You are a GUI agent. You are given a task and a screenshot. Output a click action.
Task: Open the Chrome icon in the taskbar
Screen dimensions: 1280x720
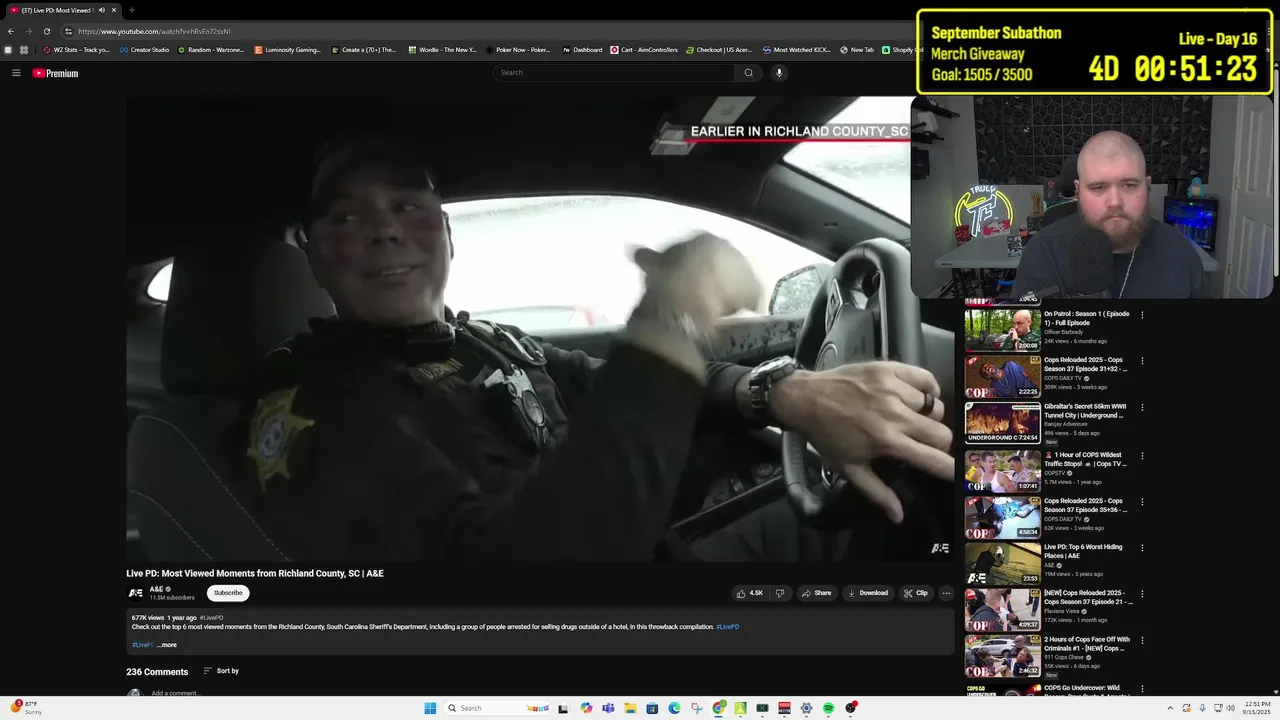718,708
